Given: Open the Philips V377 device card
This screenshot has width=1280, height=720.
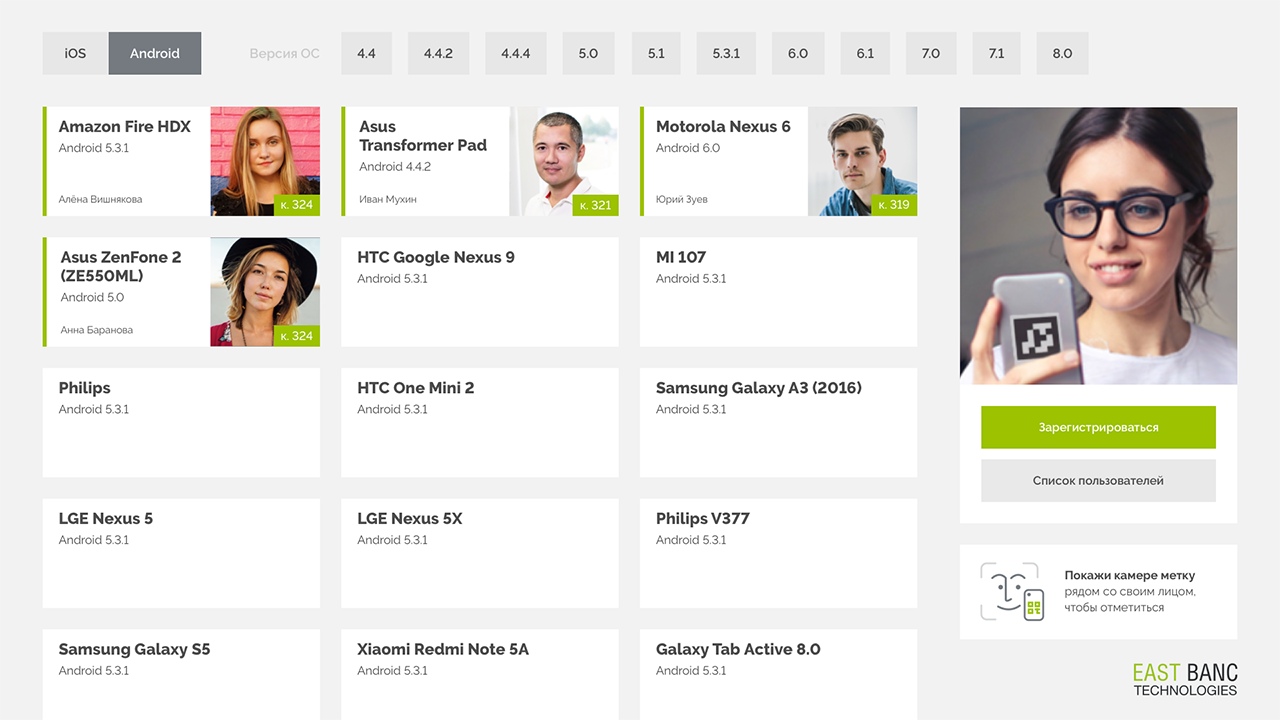Looking at the screenshot, I should click(x=778, y=553).
